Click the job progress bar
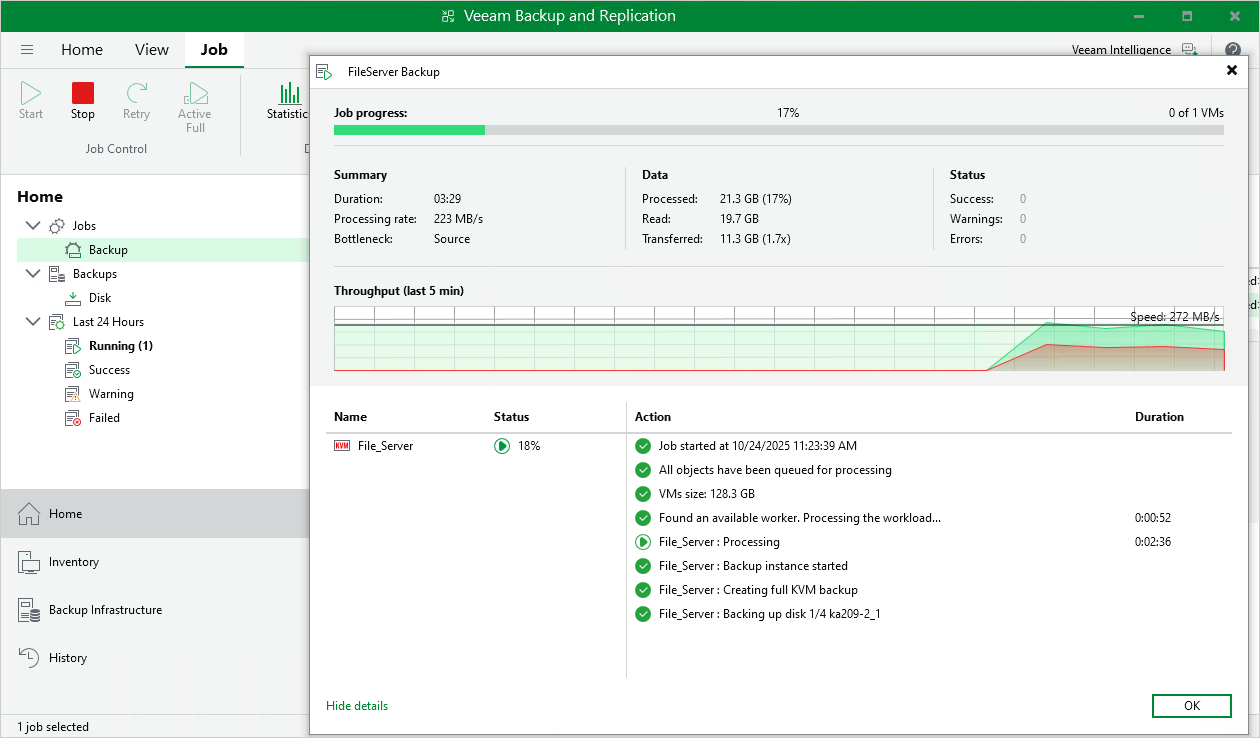This screenshot has width=1260, height=738. (778, 130)
